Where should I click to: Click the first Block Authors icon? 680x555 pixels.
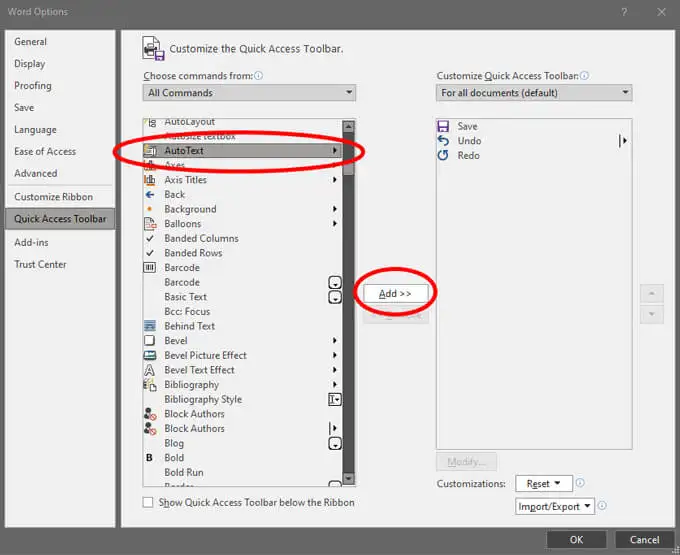[150, 414]
